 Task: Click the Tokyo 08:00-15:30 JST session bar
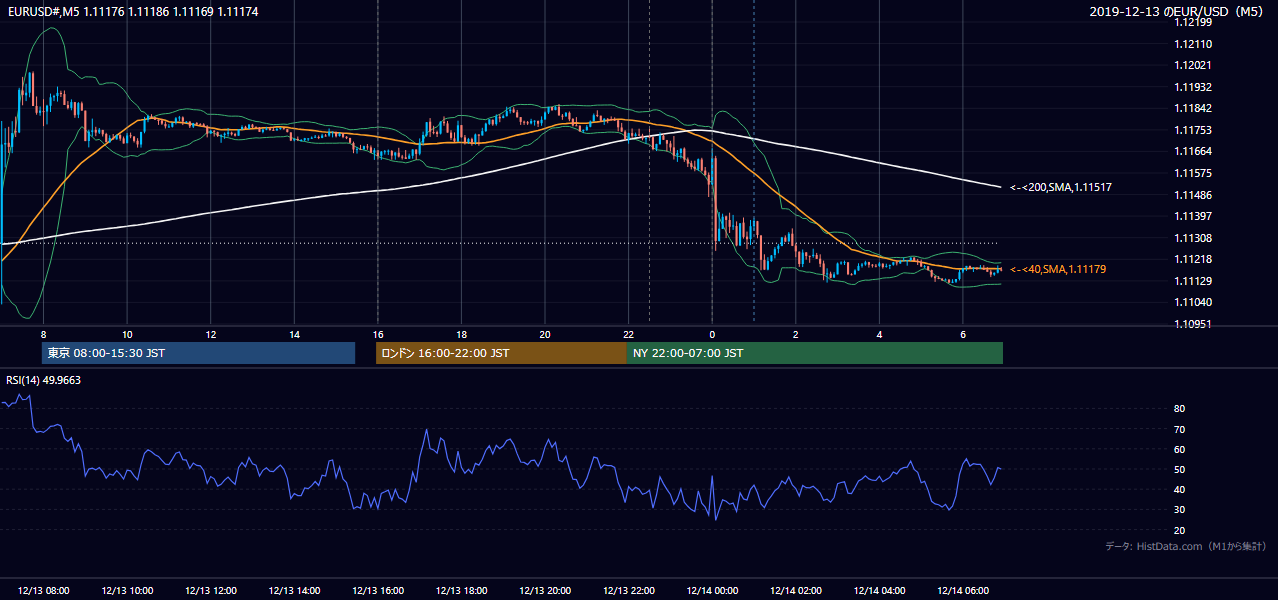click(x=198, y=353)
